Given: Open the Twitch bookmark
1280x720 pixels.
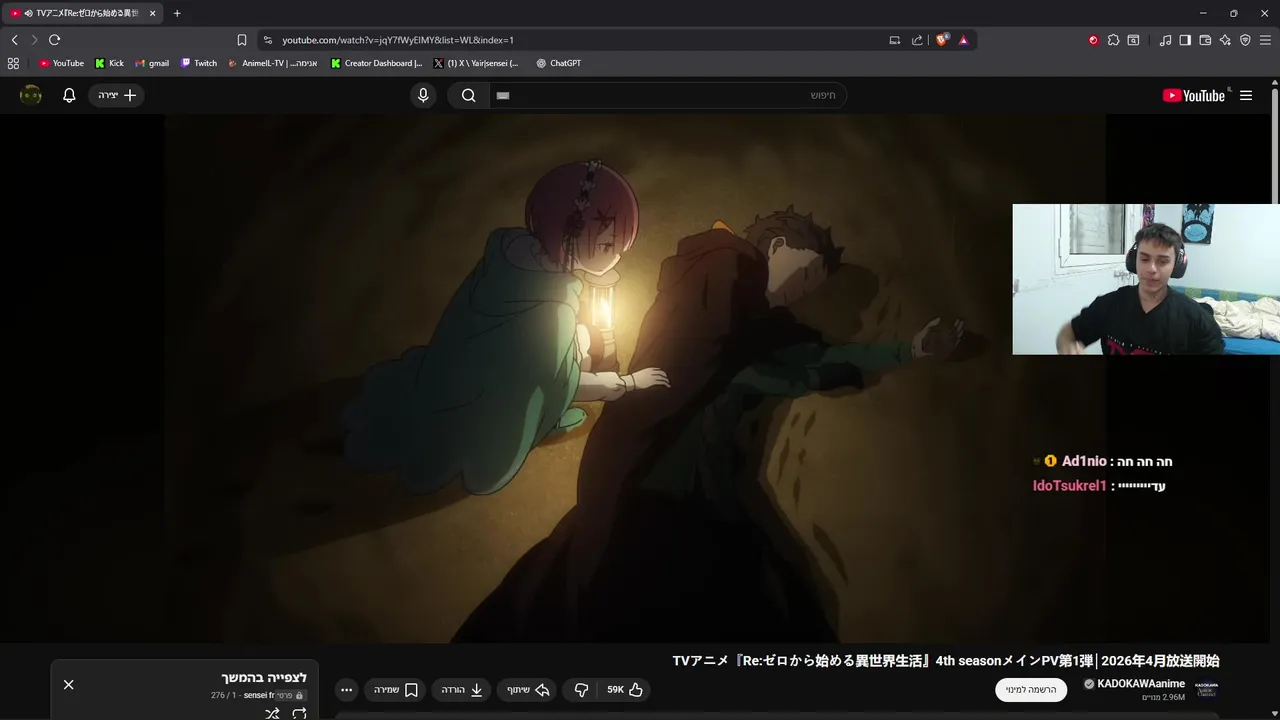Looking at the screenshot, I should (199, 63).
